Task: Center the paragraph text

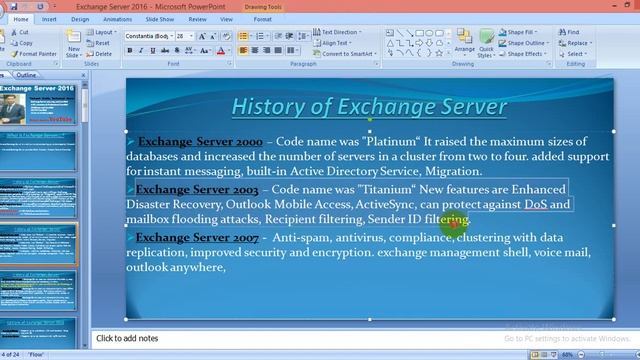Action: coord(255,50)
